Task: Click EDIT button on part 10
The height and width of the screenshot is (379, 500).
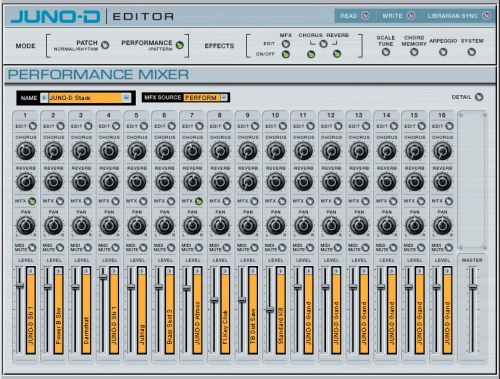Action: (x=283, y=126)
